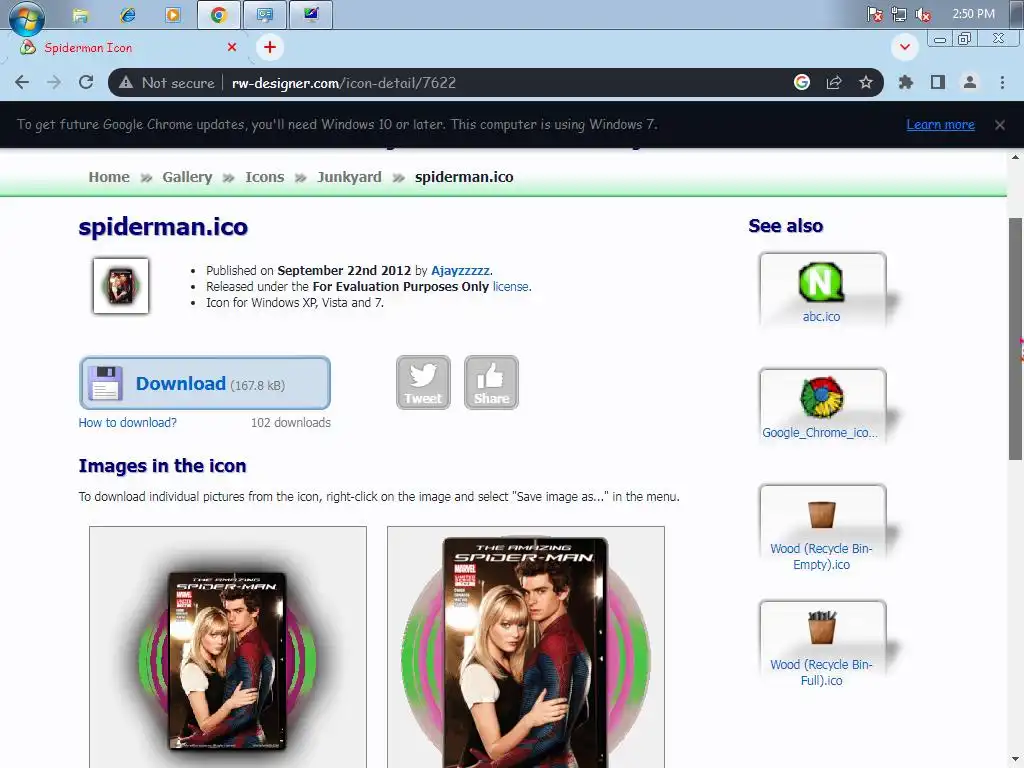Image resolution: width=1024 pixels, height=768 pixels.
Task: Go back to the previous page
Action: coord(22,82)
